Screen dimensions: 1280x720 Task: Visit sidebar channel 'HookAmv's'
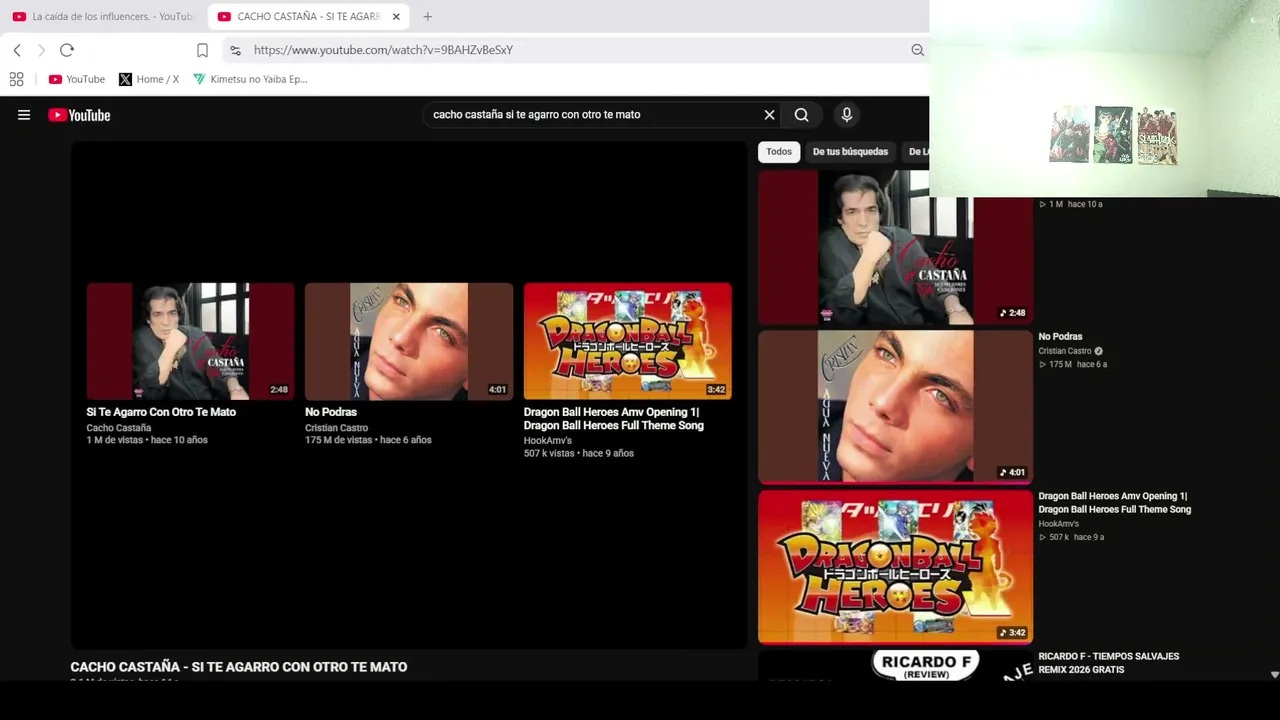point(1058,524)
